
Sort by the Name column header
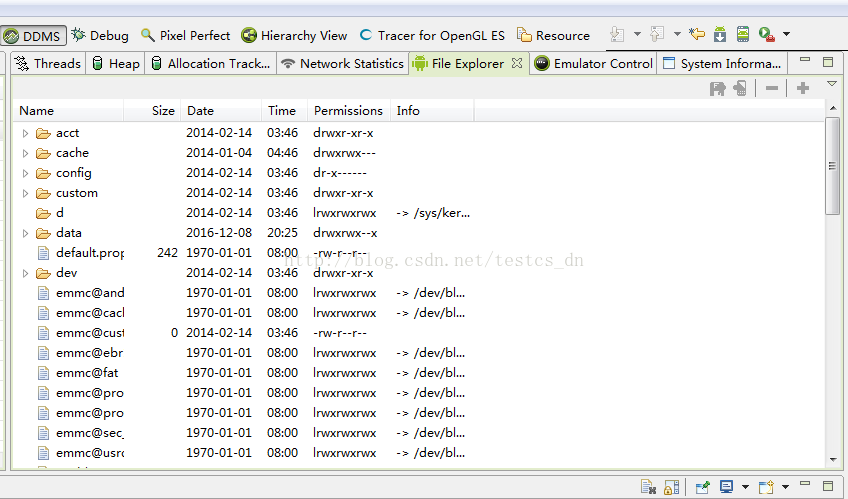pyautogui.click(x=68, y=111)
